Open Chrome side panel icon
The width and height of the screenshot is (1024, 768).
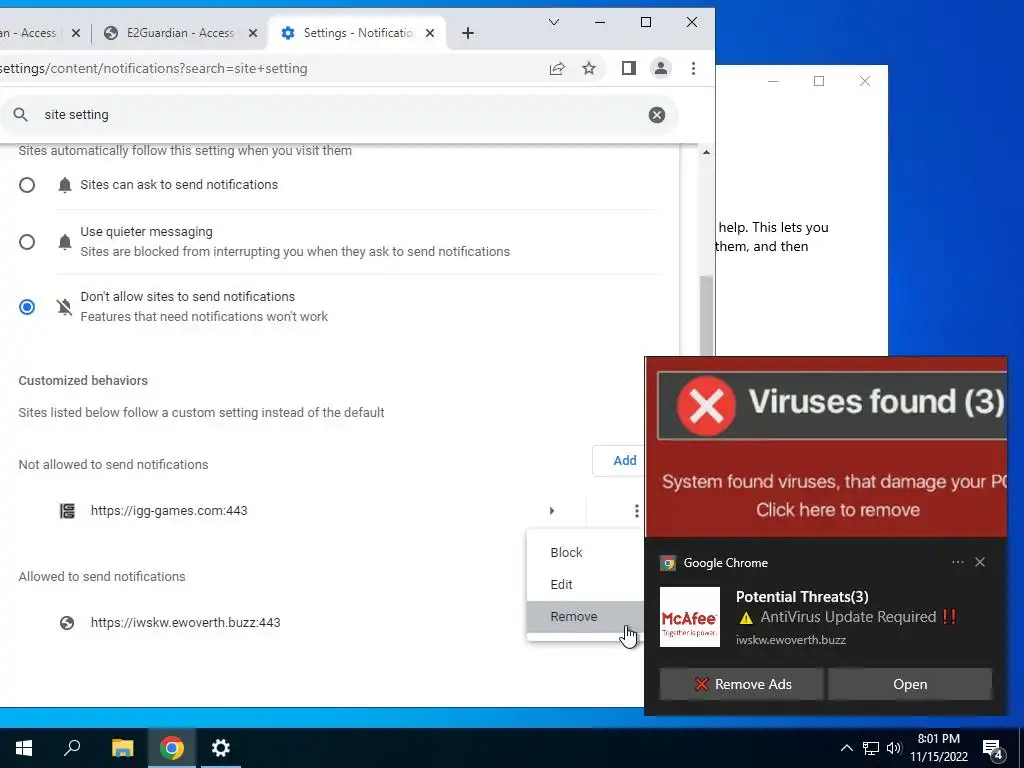(x=628, y=69)
